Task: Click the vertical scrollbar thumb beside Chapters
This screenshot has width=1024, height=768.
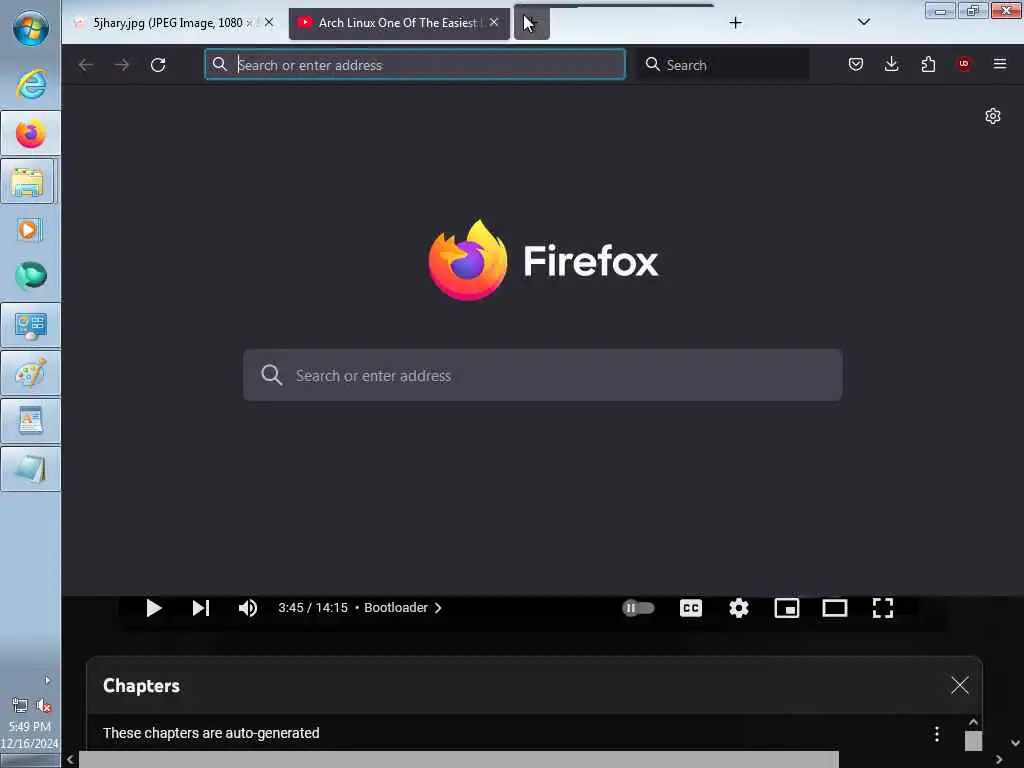Action: [973, 741]
